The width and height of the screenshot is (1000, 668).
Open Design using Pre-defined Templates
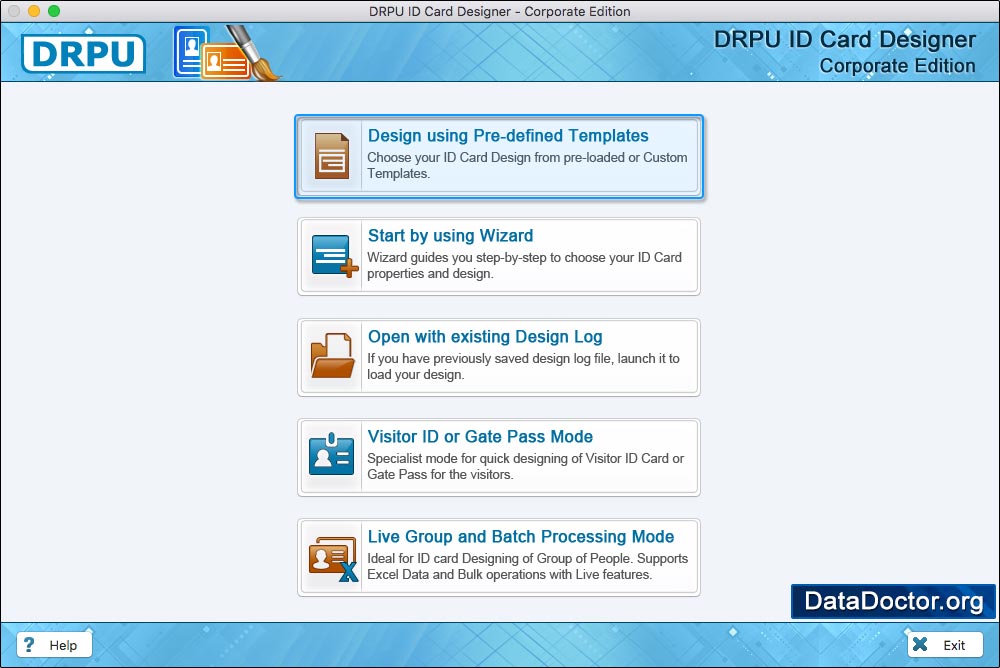(499, 156)
